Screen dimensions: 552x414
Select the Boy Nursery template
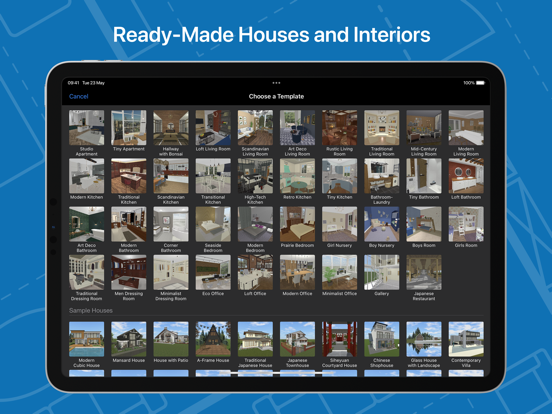click(x=382, y=224)
